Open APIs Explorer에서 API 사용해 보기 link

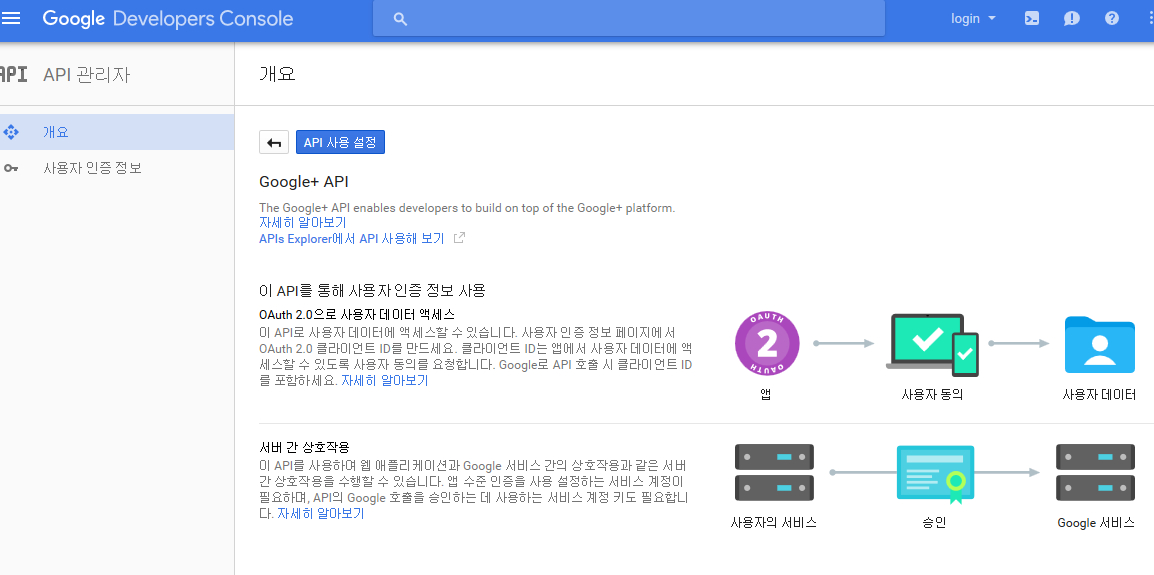[351, 239]
